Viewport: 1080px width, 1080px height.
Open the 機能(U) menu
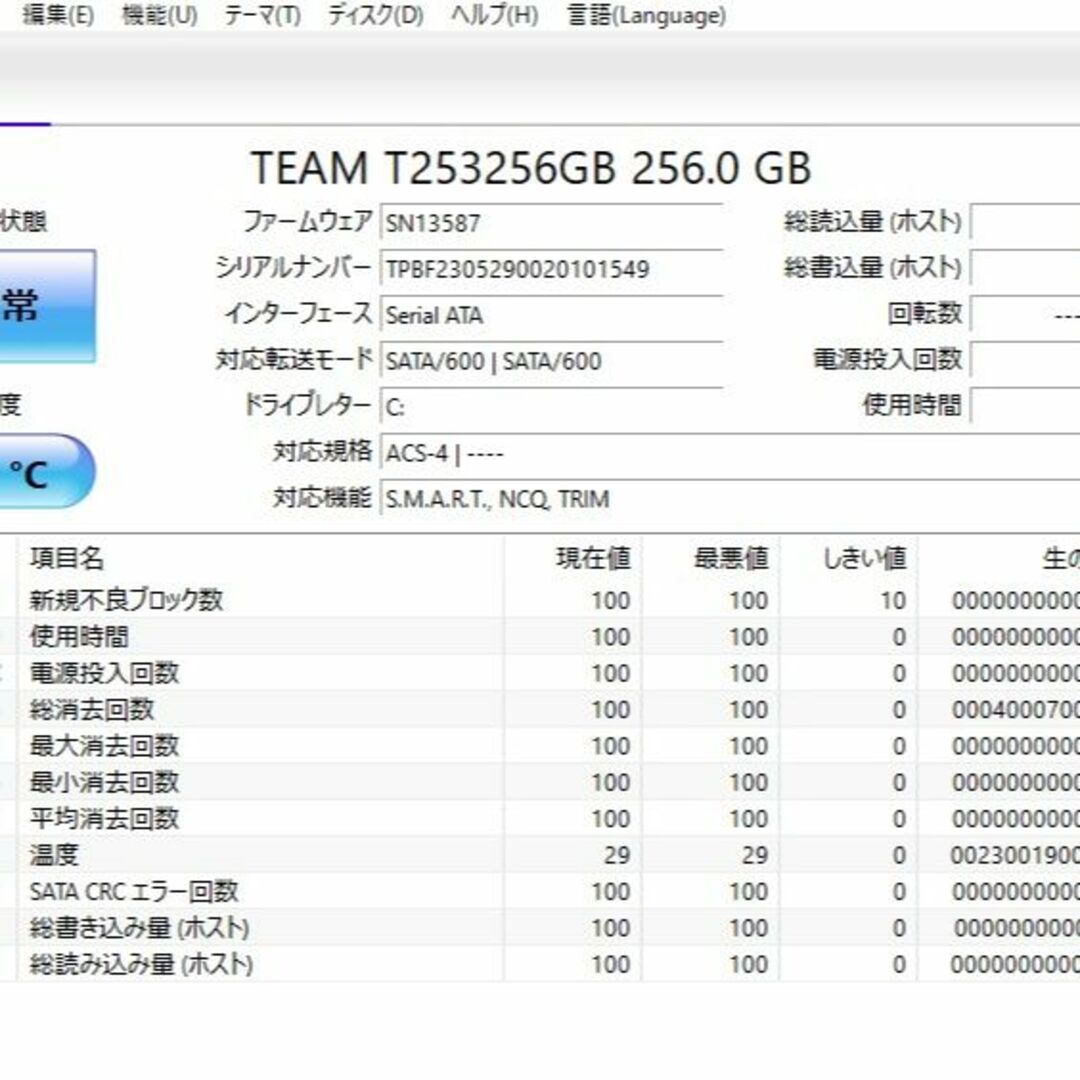pos(159,14)
